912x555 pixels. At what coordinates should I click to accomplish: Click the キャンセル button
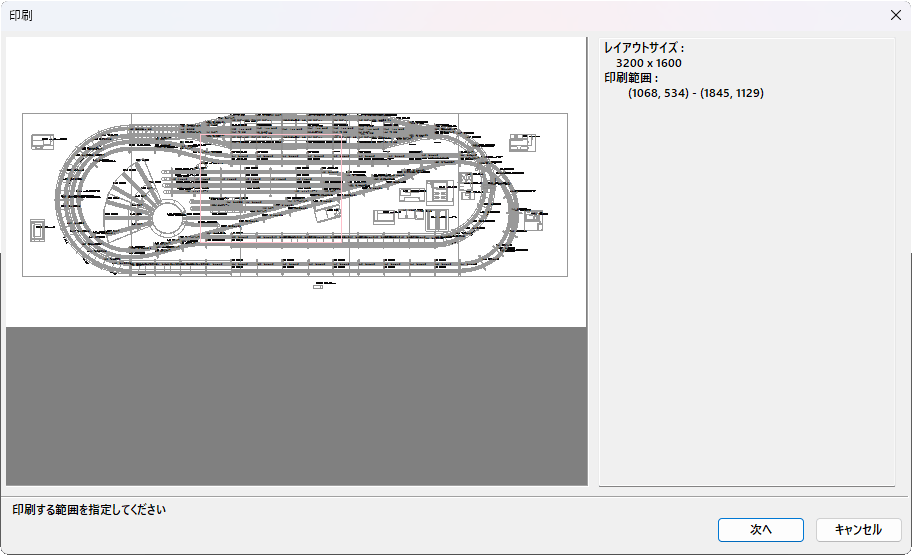point(858,529)
